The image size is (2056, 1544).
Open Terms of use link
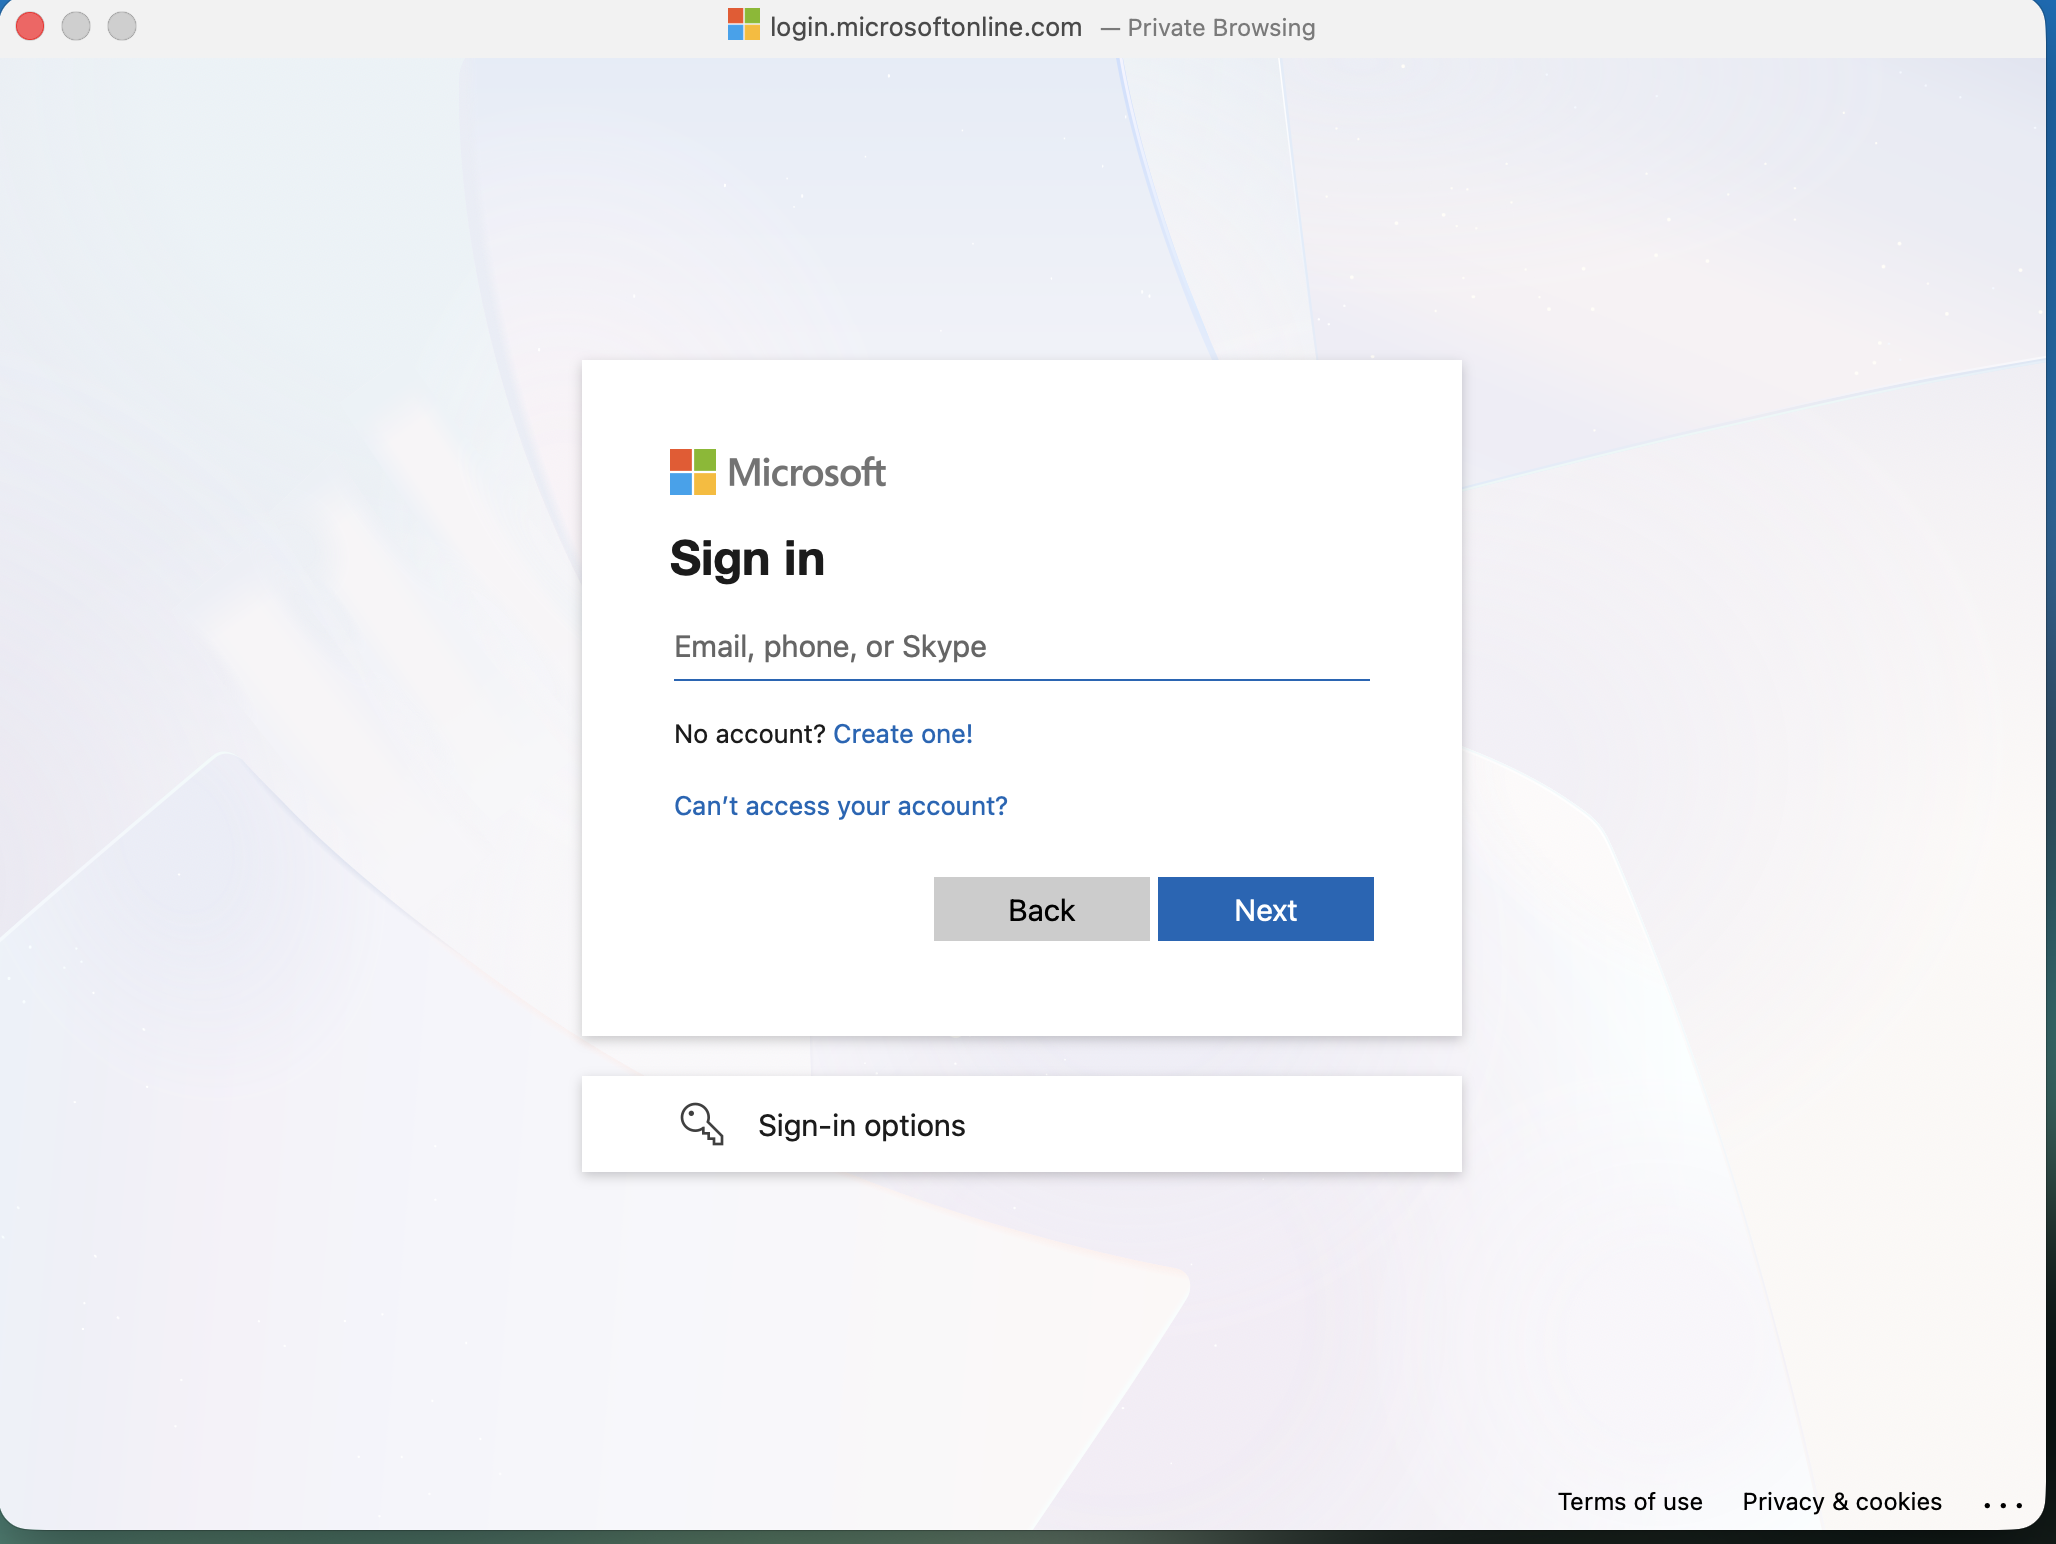(x=1629, y=1501)
